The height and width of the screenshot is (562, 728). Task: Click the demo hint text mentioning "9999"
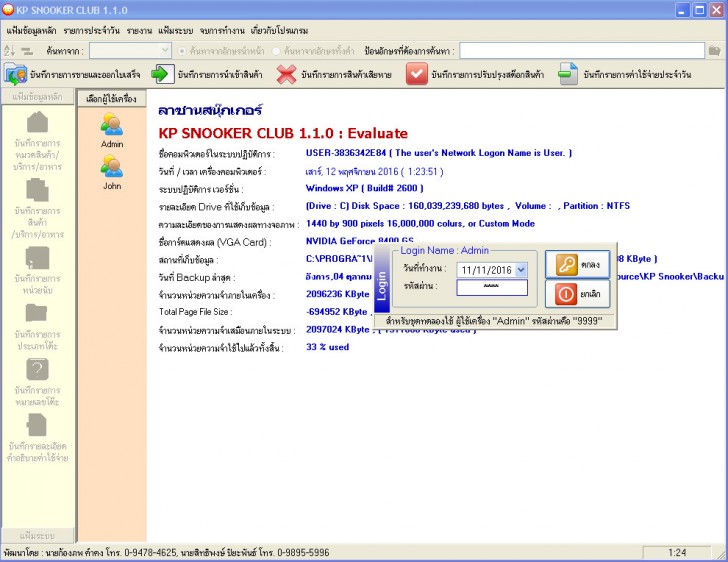(494, 320)
